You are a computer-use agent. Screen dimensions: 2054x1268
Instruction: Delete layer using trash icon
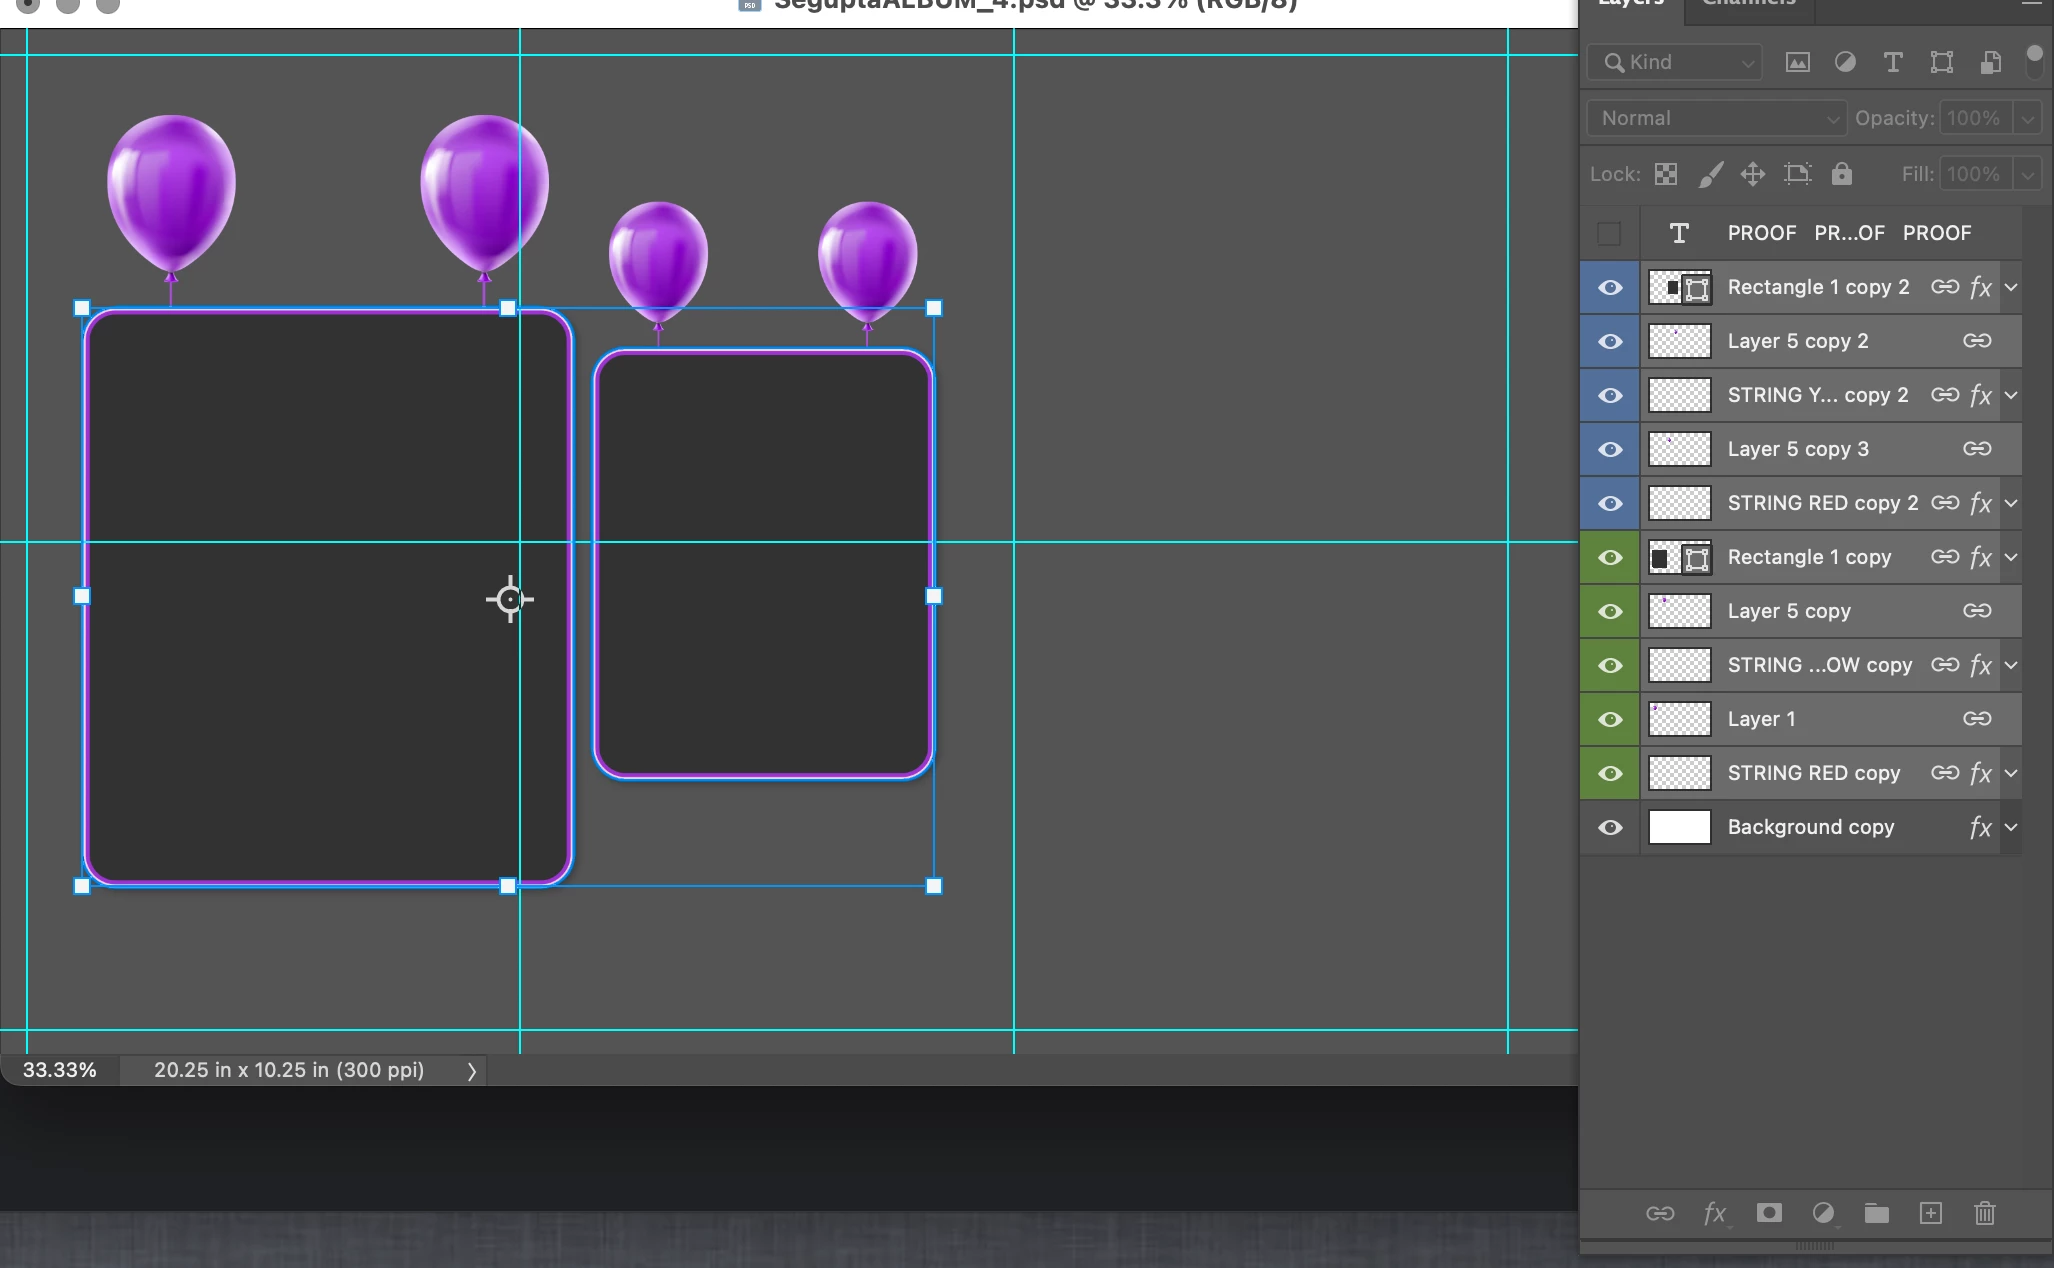tap(1984, 1213)
